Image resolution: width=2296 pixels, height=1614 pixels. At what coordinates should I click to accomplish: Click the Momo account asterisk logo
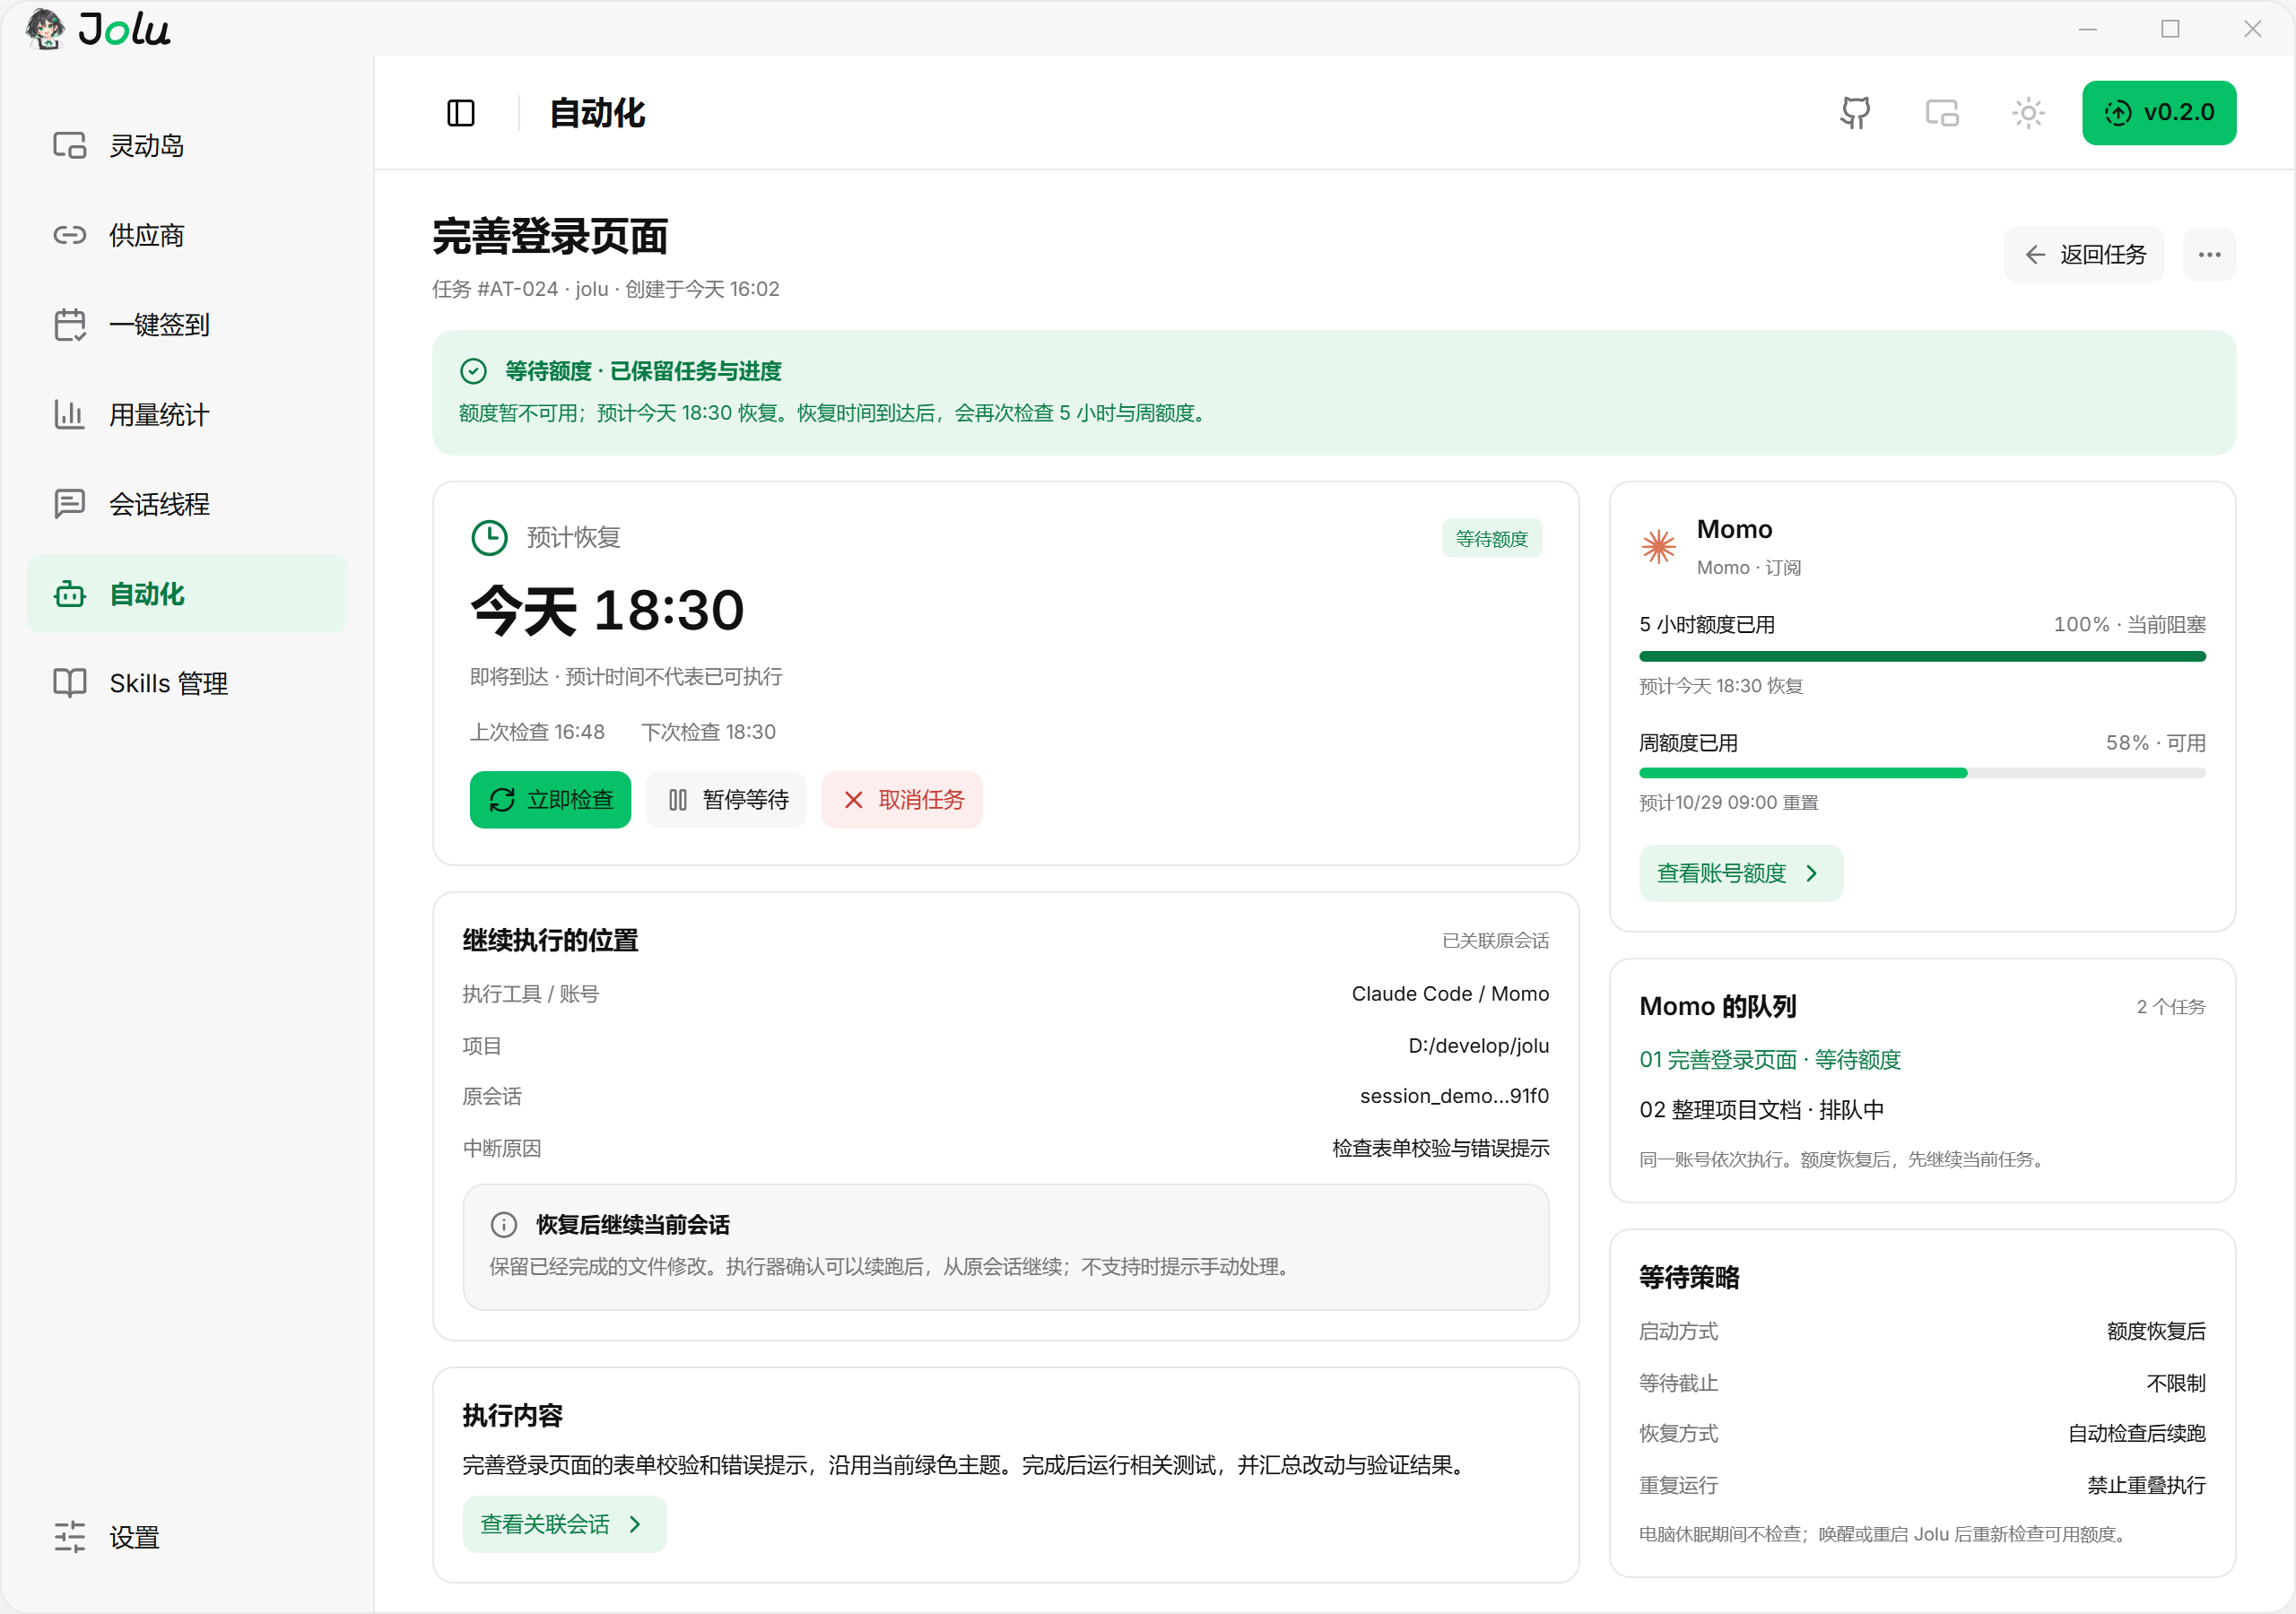(x=1658, y=546)
